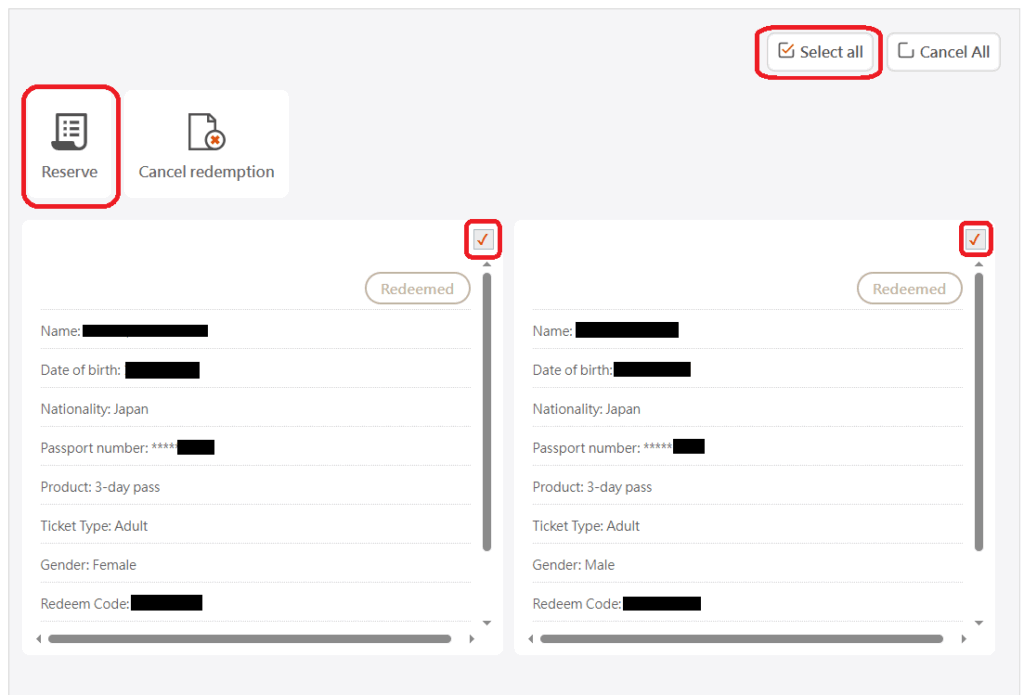
Task: Click the up arrow of right card's vertical scrollbar
Action: pyautogui.click(x=979, y=264)
